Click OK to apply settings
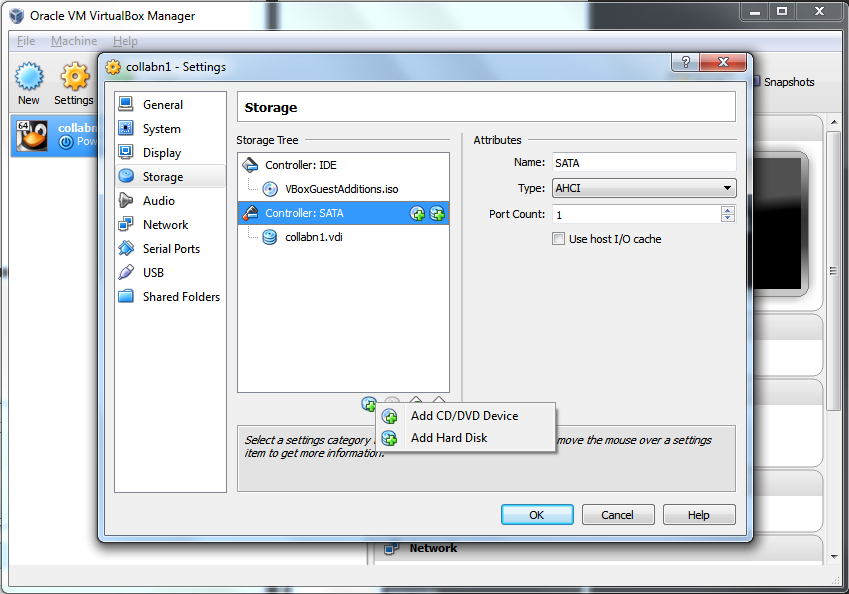Image resolution: width=849 pixels, height=594 pixels. [537, 515]
